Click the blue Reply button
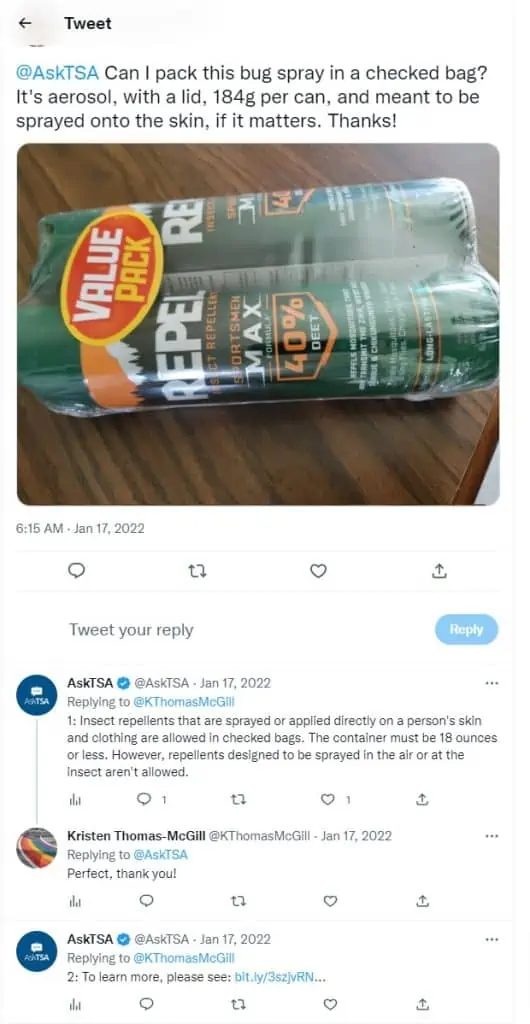The image size is (530, 1024). [466, 630]
